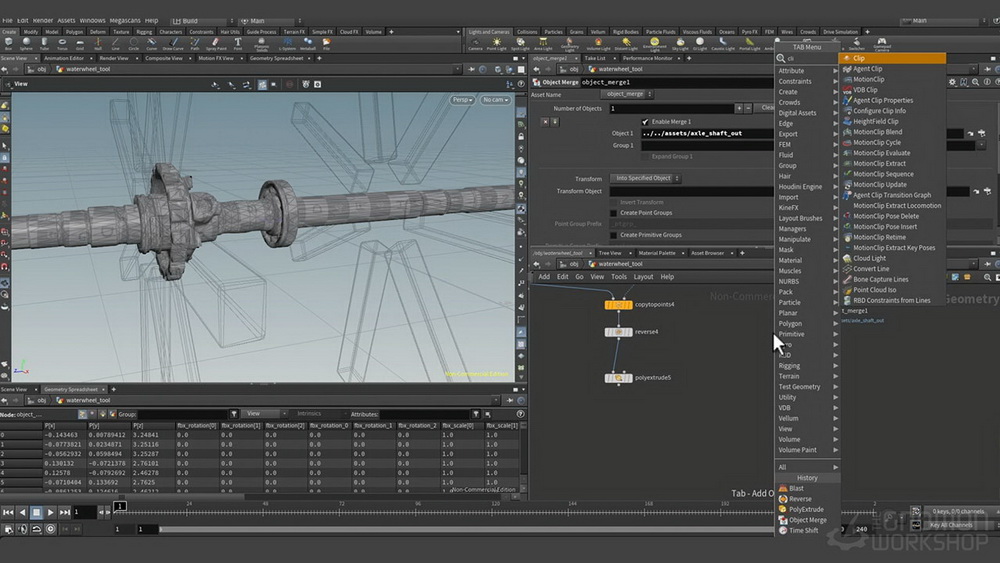Add a Gamepad Camera from shelf
Screen dimensions: 1000x563
(x=882, y=44)
